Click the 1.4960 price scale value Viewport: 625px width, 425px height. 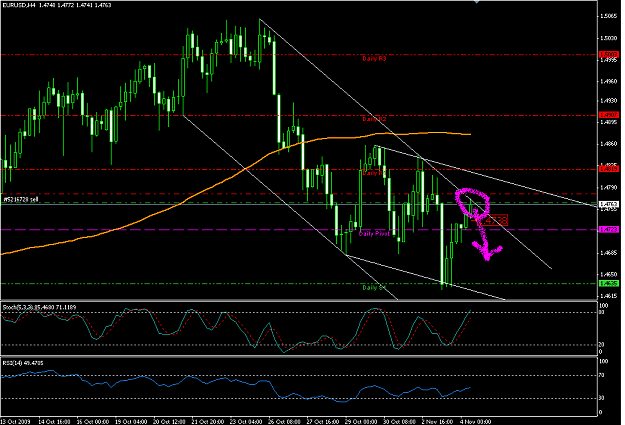[609, 81]
